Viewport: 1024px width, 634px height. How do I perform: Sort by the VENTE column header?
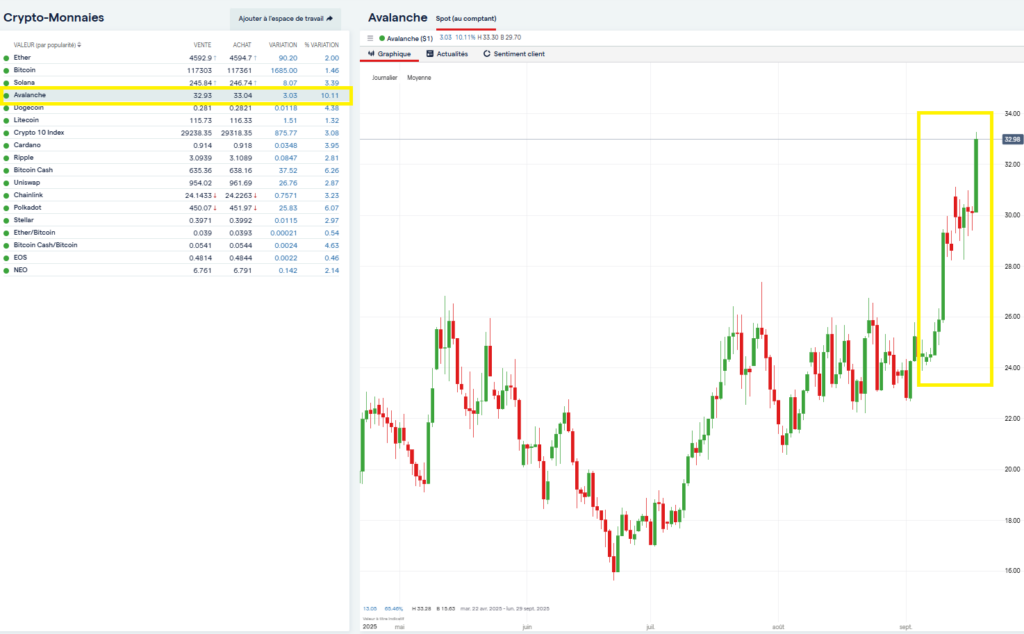click(x=202, y=45)
